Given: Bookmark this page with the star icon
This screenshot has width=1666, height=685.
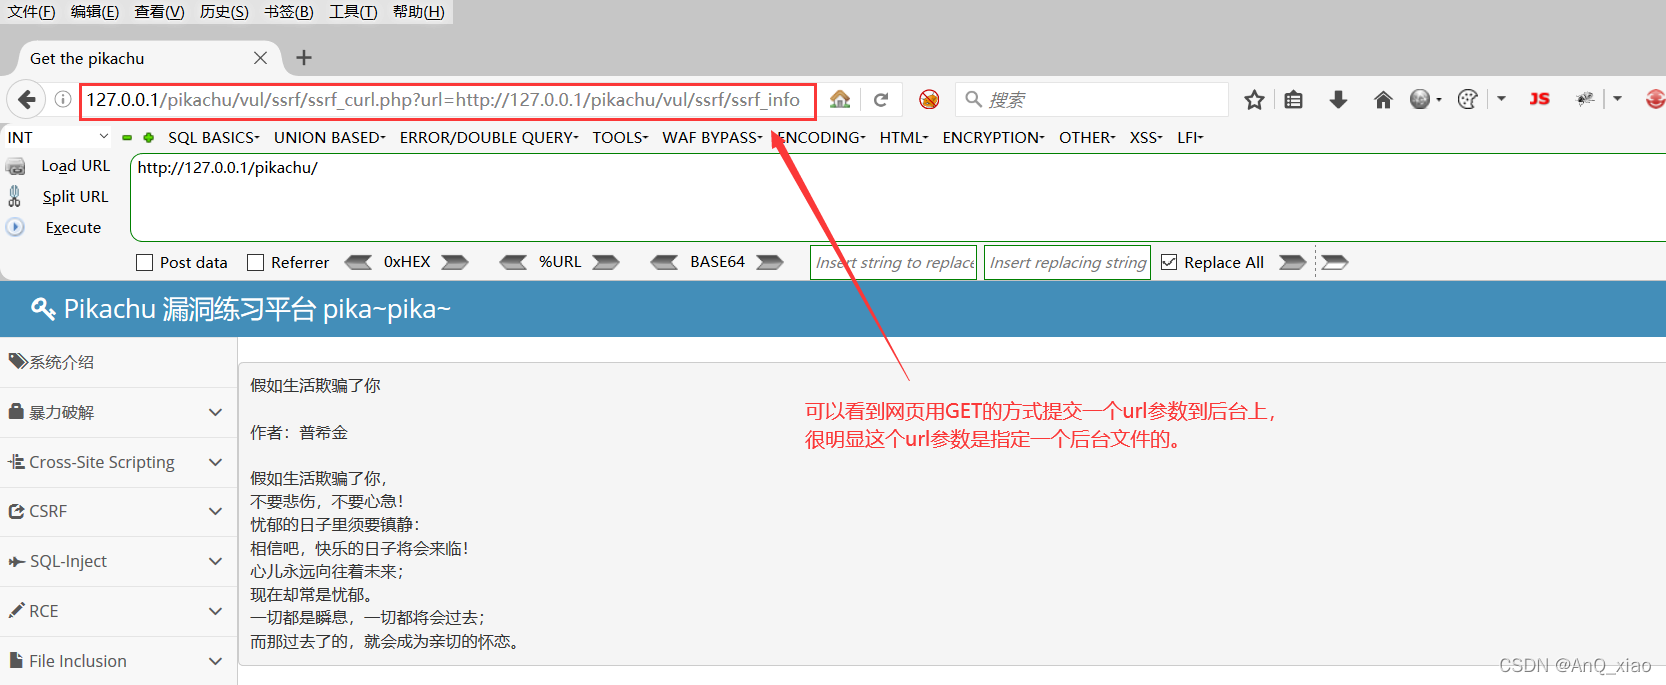Looking at the screenshot, I should tap(1254, 99).
